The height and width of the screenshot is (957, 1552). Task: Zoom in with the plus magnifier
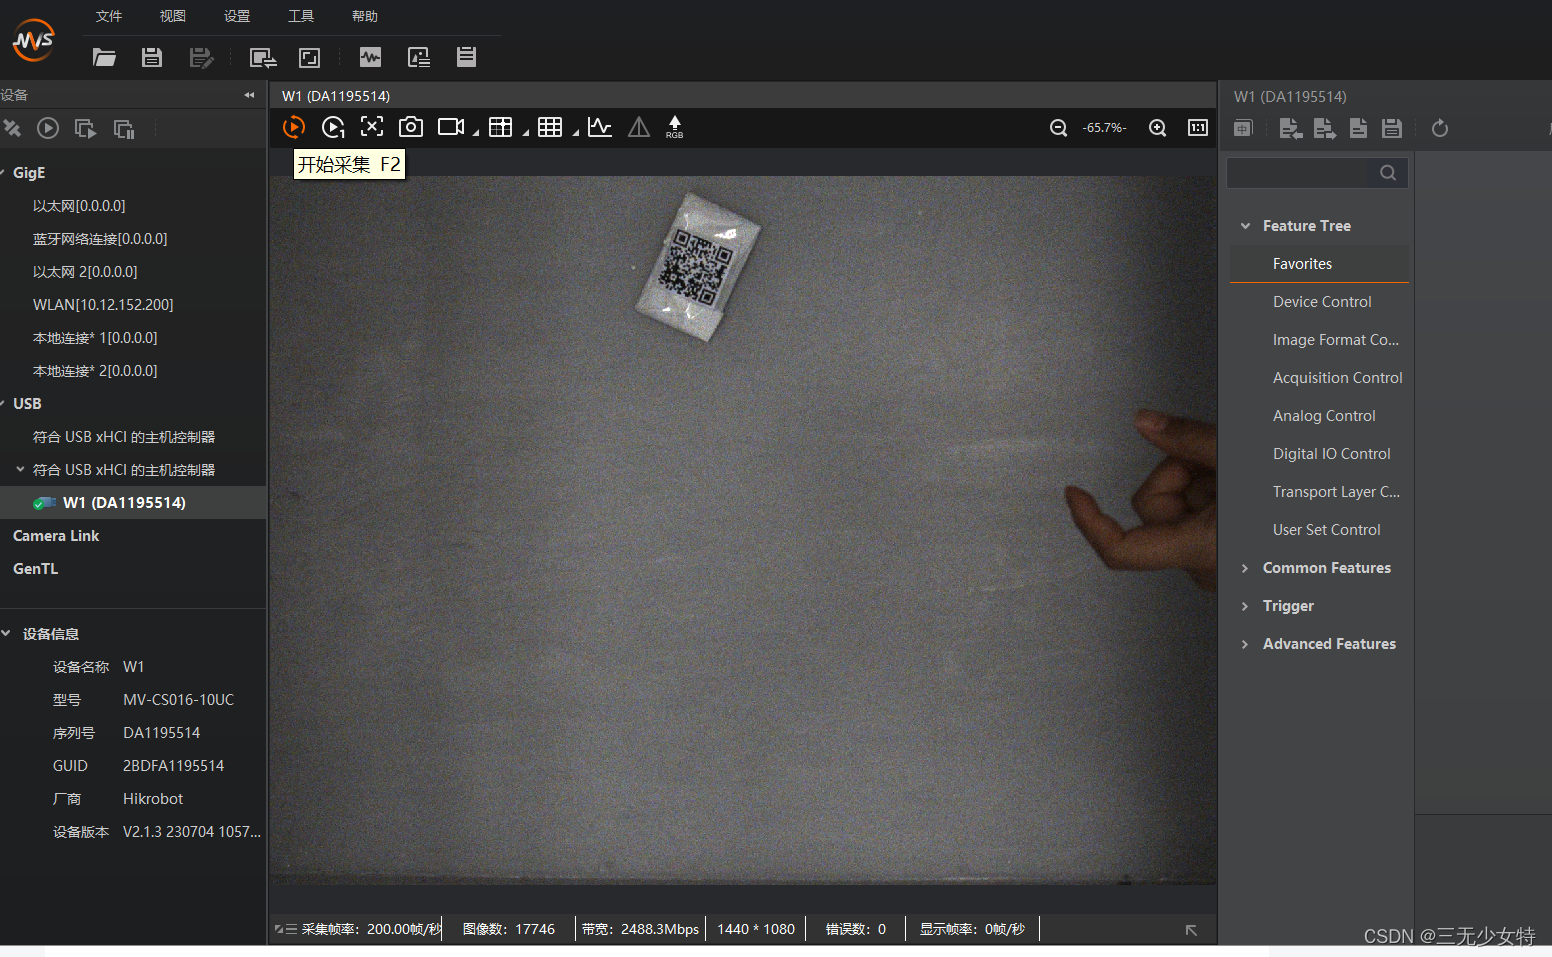(x=1158, y=128)
